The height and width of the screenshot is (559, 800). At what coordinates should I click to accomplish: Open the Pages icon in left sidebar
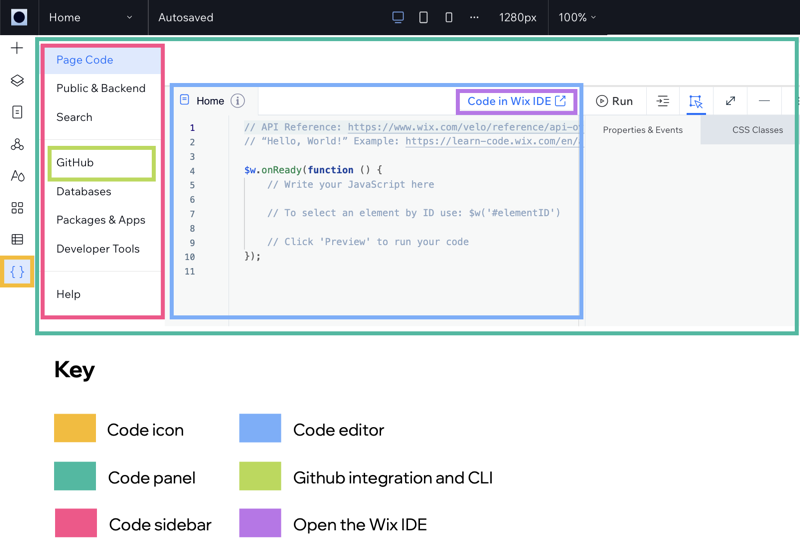pyautogui.click(x=17, y=112)
